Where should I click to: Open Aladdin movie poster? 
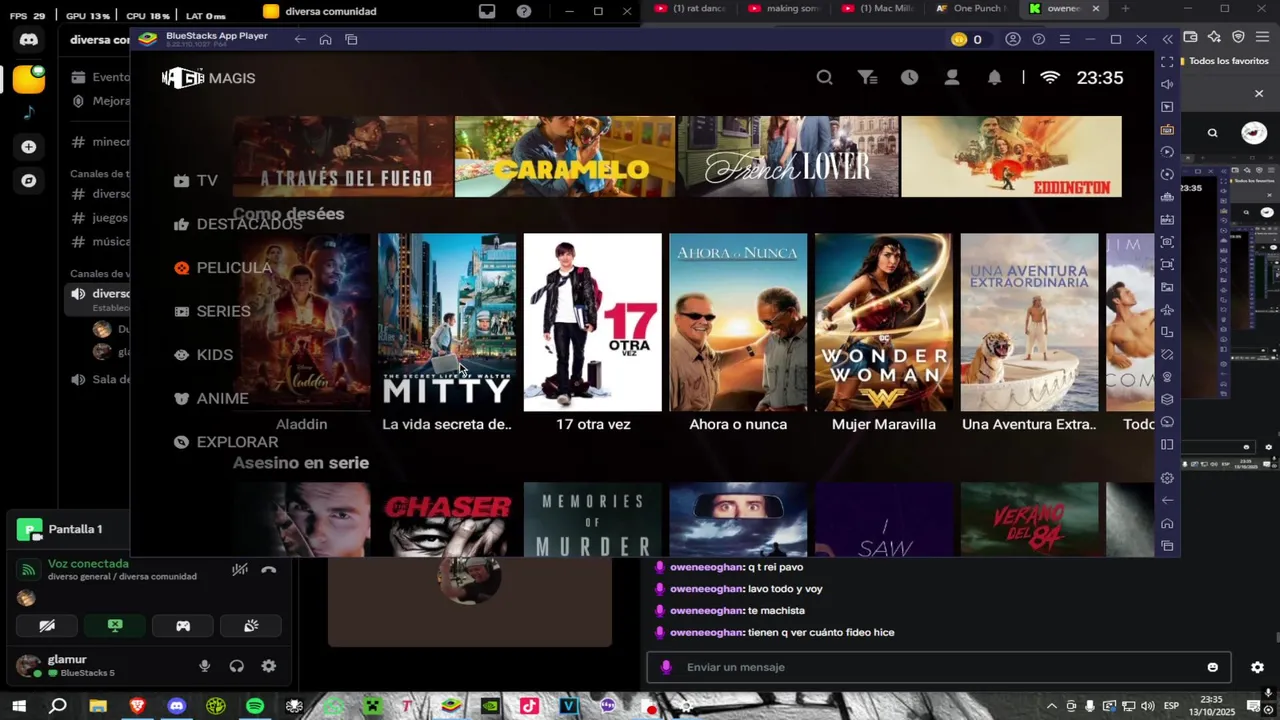click(x=301, y=322)
